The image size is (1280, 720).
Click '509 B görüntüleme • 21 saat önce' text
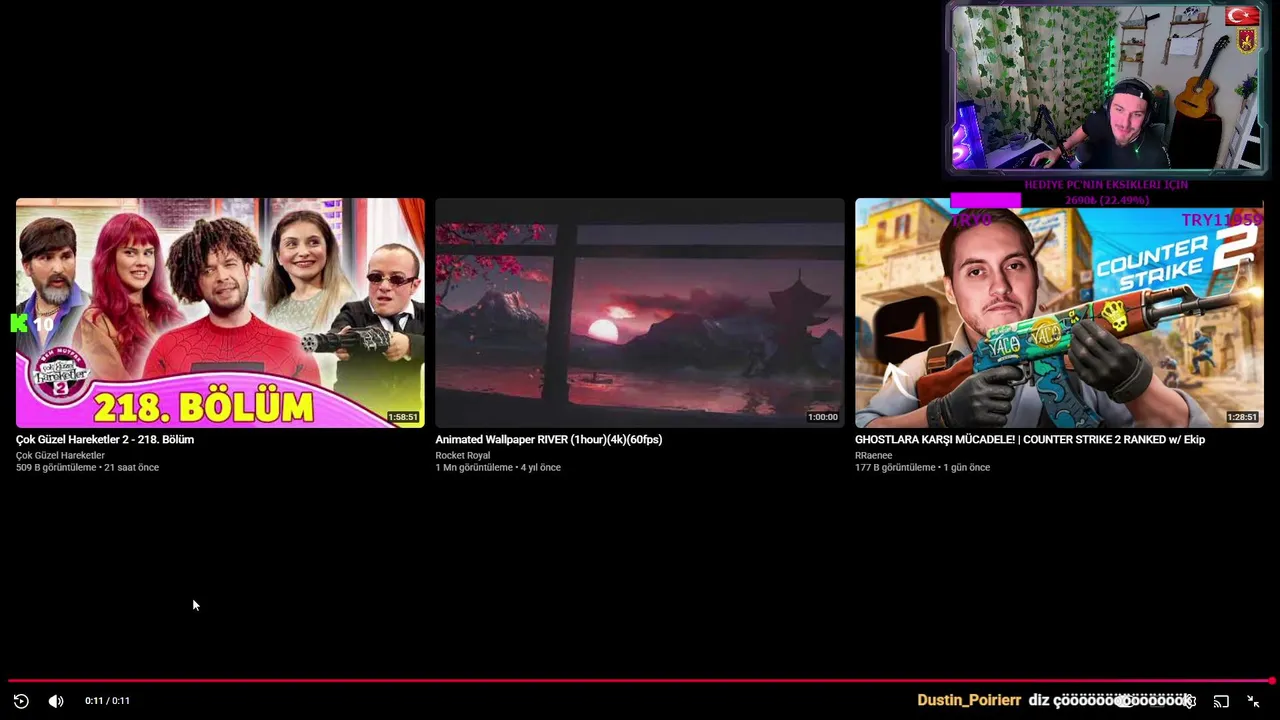coord(87,468)
